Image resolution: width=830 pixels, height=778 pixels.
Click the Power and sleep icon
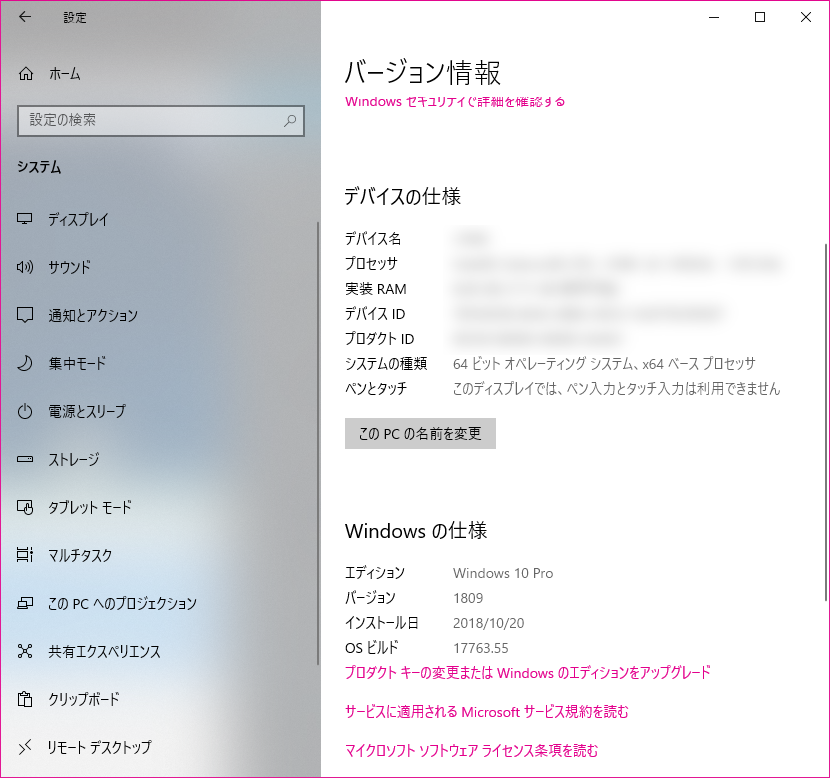26,411
